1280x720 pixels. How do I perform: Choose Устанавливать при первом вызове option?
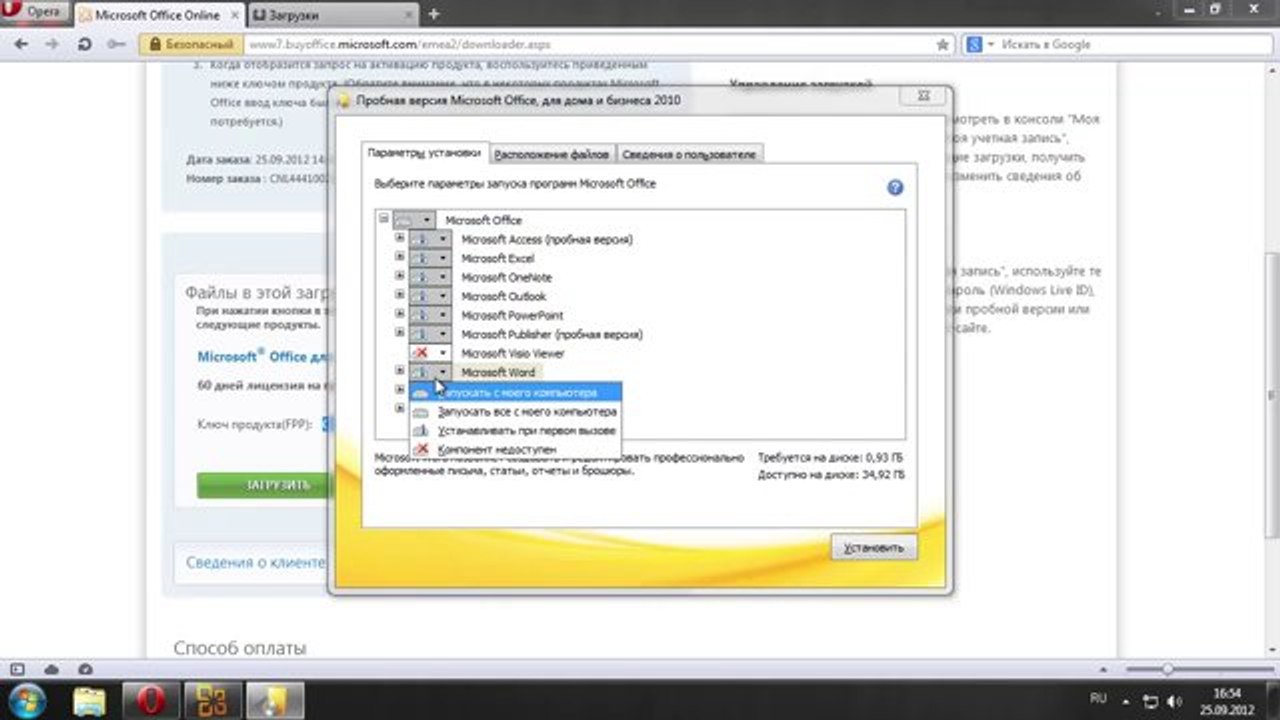point(516,431)
